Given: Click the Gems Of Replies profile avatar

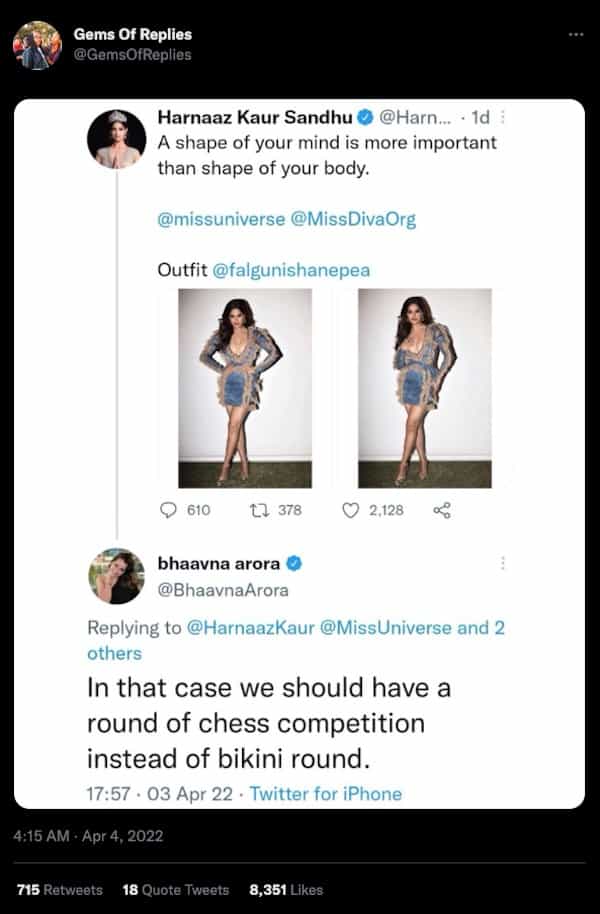Looking at the screenshot, I should pos(37,45).
